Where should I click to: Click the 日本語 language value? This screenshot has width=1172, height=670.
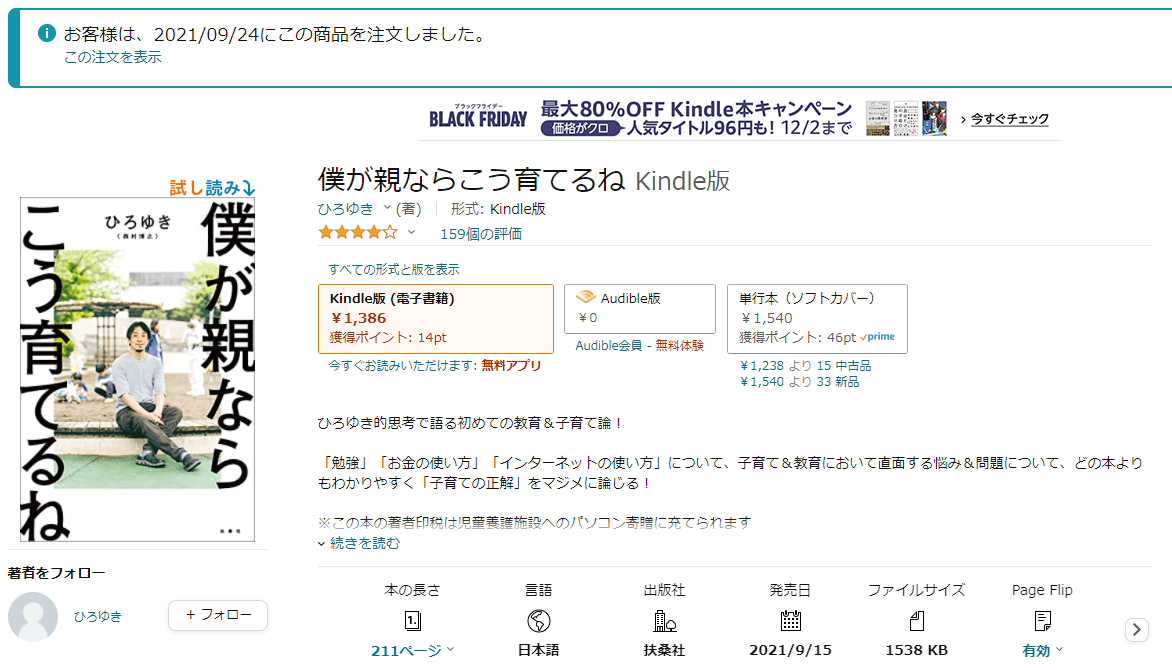539,651
